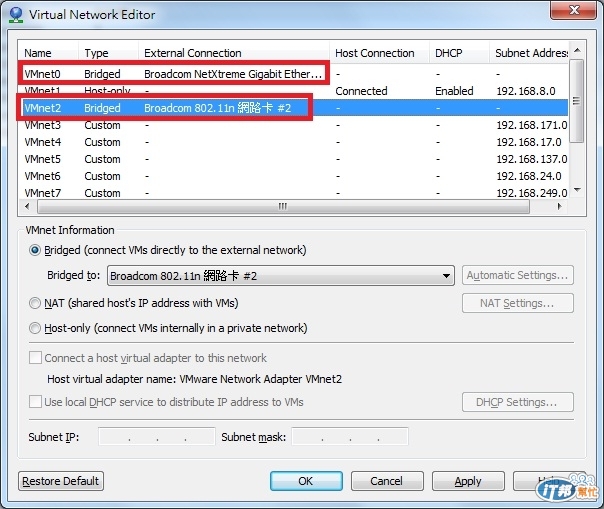604x509 pixels.
Task: Click the horizontal scrollbar thumb
Action: click(x=283, y=207)
